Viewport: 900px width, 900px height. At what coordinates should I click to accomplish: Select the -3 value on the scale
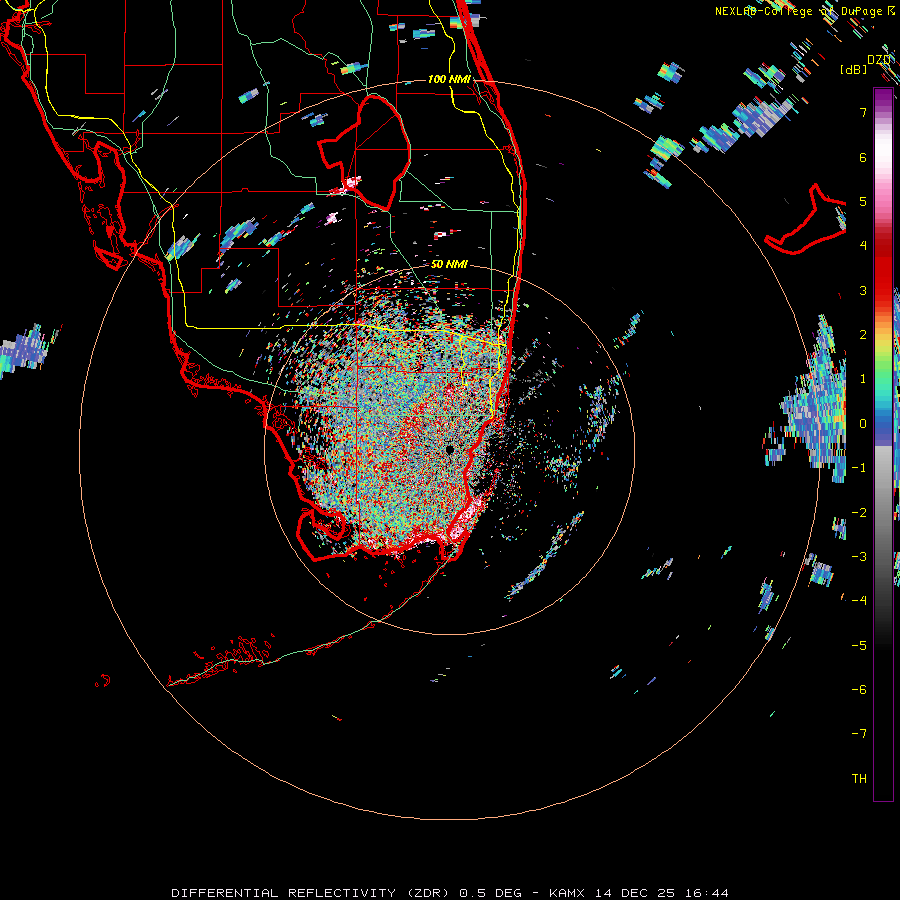(x=859, y=557)
